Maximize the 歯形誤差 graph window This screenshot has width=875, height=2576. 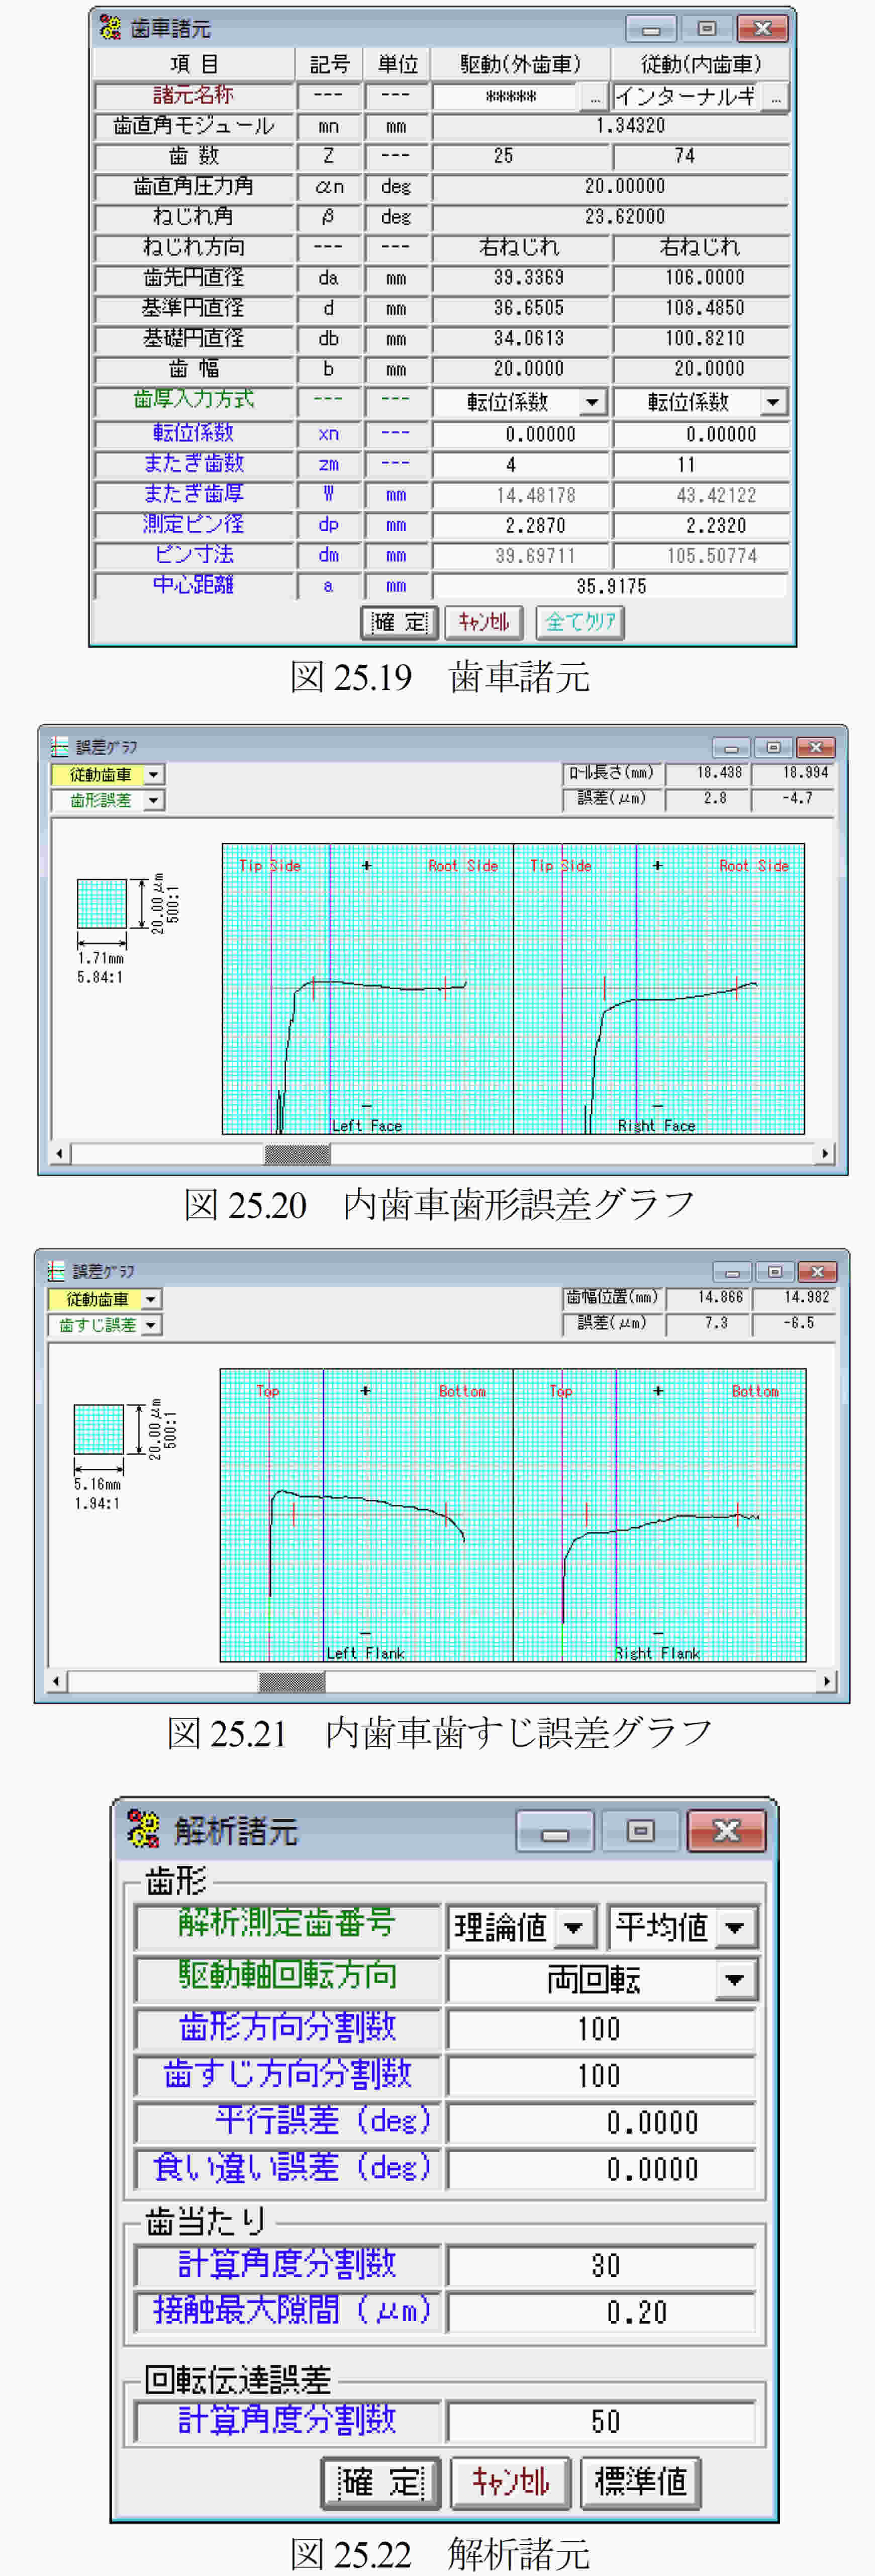pyautogui.click(x=773, y=747)
